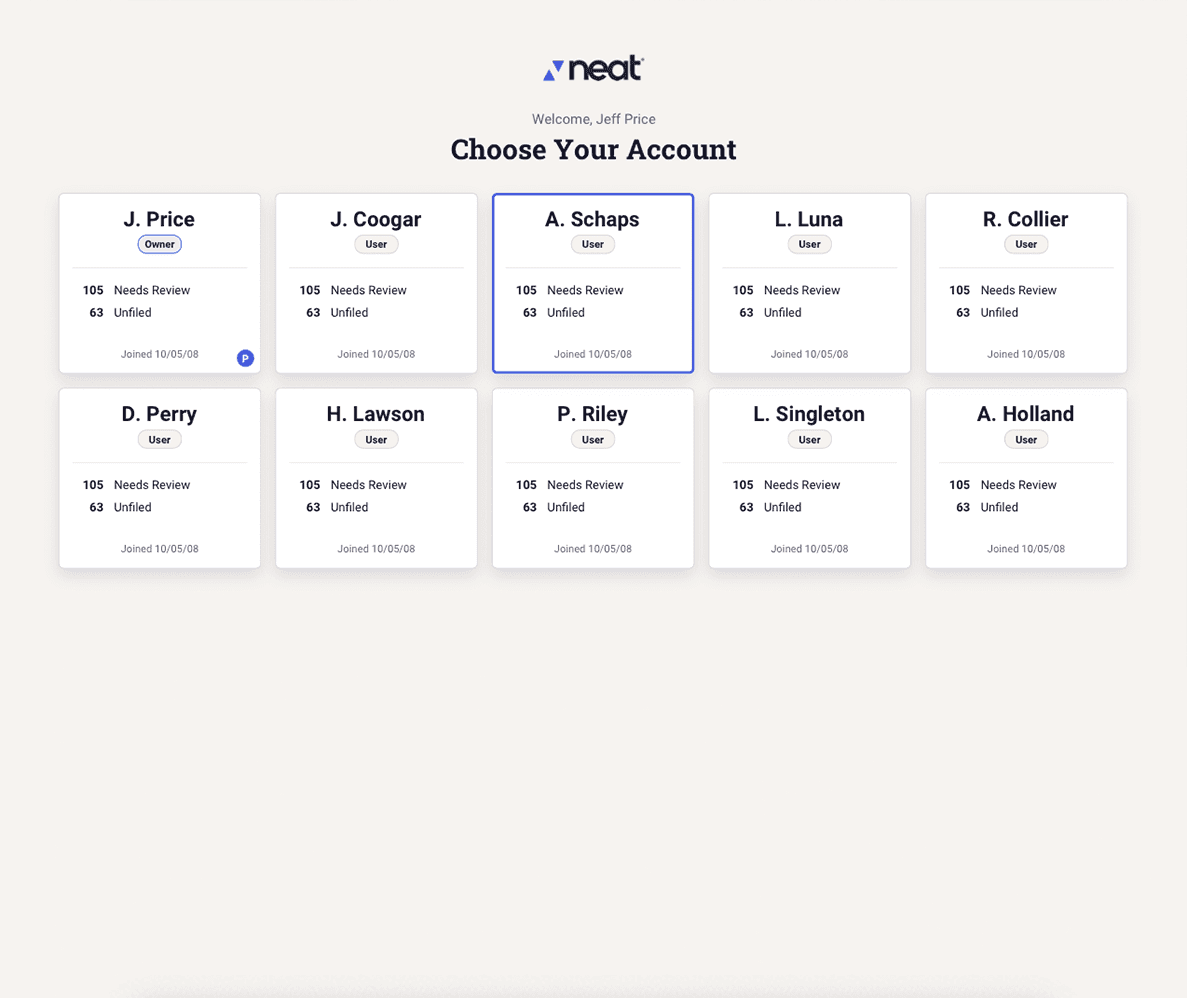Click Needs Review in P. Riley card
This screenshot has width=1187, height=998.
585,485
